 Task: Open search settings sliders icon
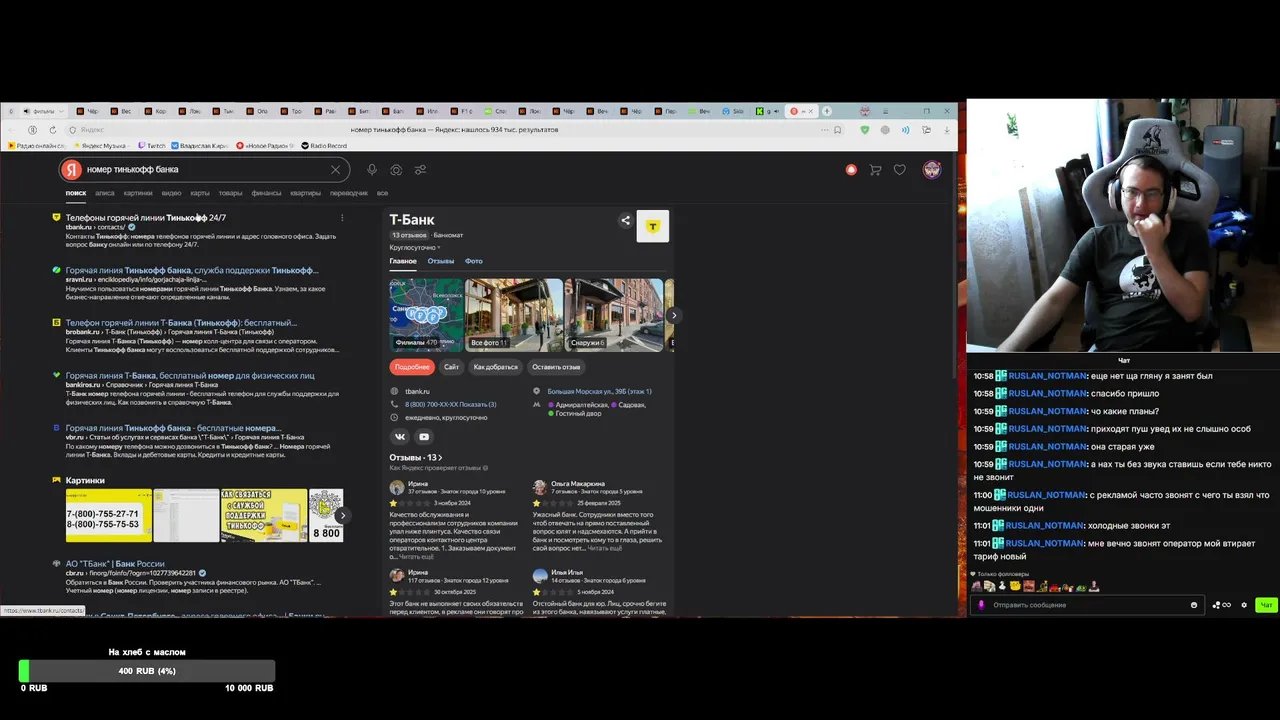tap(420, 170)
